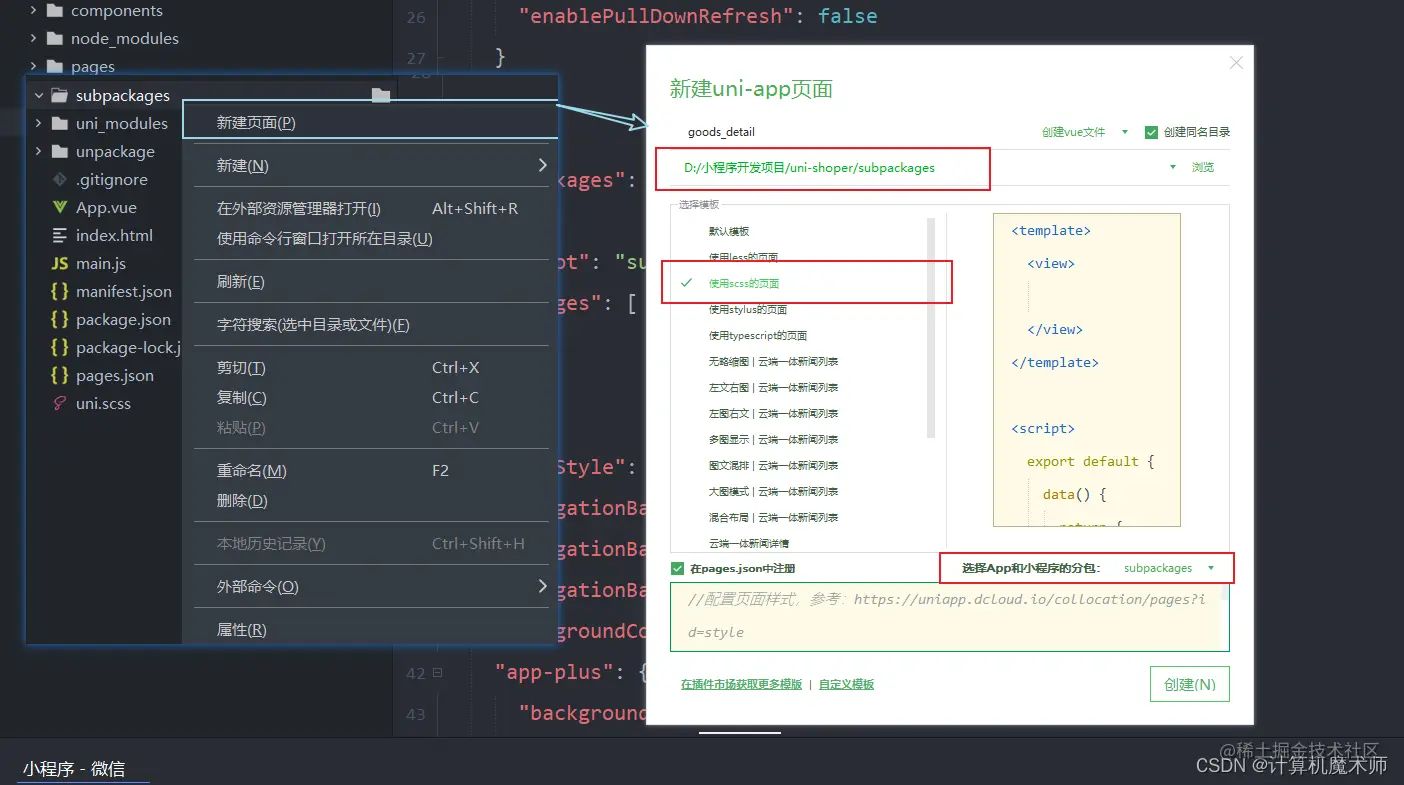Viewport: 1404px width, 785px height.
Task: Click the braces icon of manifest.json
Action: pos(59,292)
